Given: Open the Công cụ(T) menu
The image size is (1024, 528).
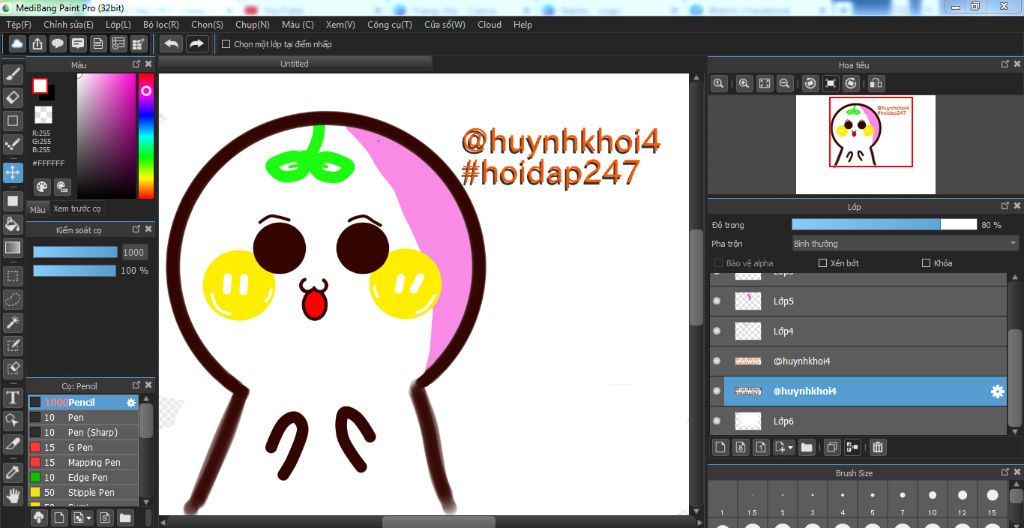Looking at the screenshot, I should coord(390,25).
